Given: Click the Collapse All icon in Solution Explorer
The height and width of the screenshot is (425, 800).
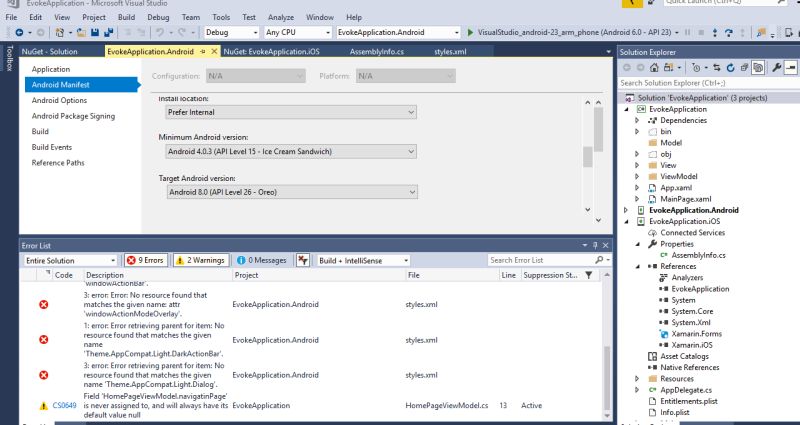Looking at the screenshot, I should pyautogui.click(x=744, y=67).
